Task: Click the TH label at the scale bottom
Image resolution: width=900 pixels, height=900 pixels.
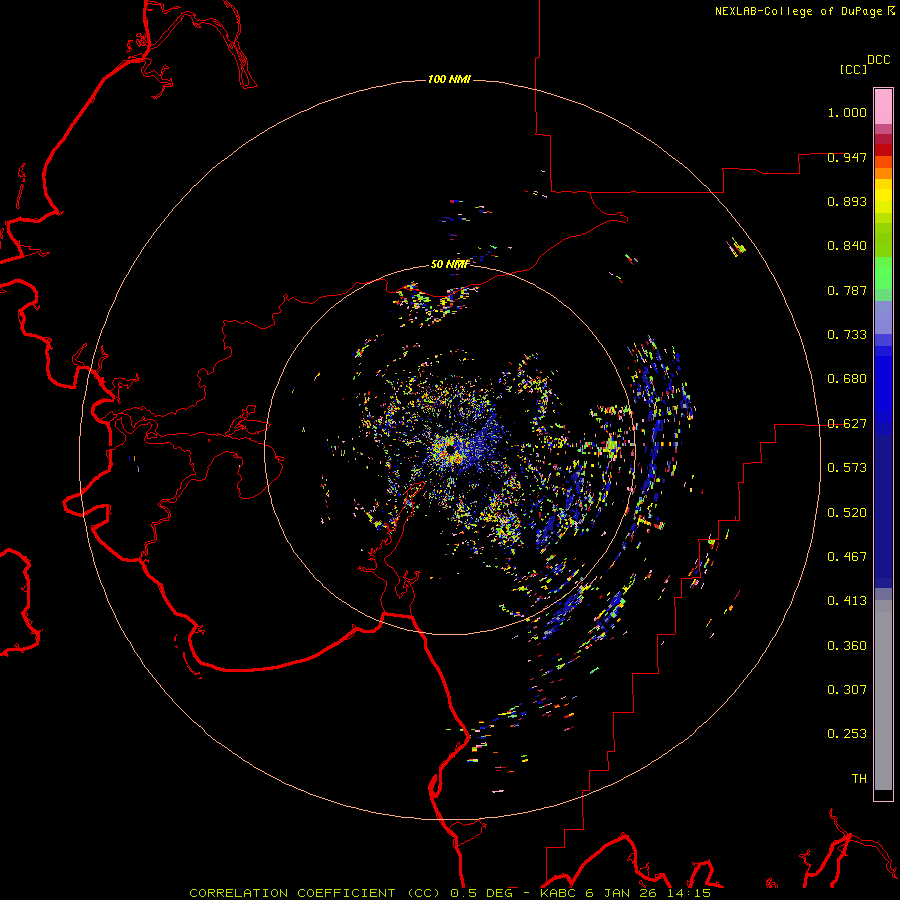Action: [x=859, y=779]
